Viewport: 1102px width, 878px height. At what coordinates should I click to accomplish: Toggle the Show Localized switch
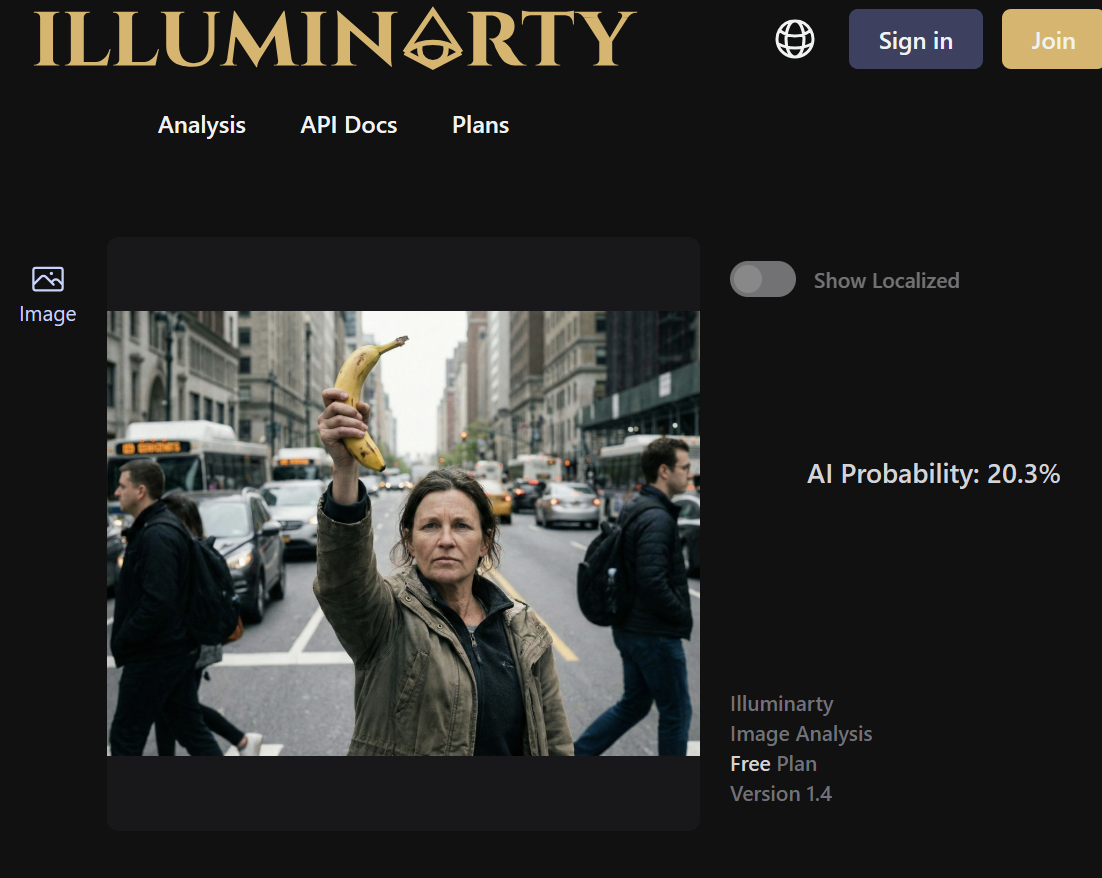pos(763,279)
